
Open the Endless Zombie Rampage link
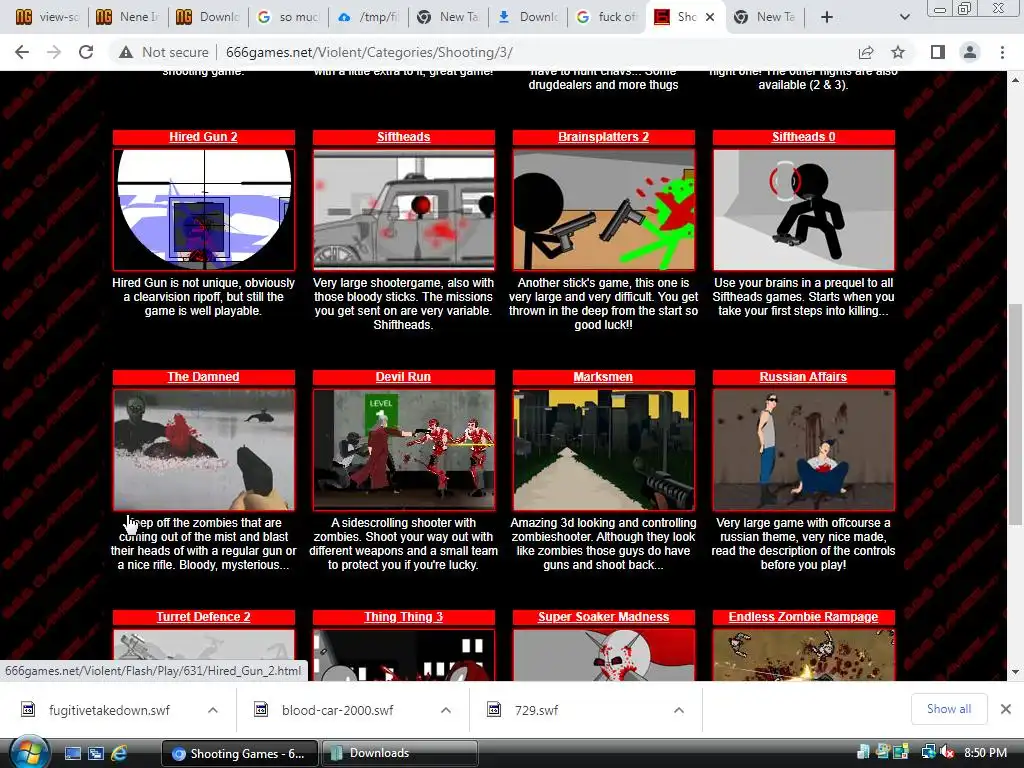[x=803, y=616]
